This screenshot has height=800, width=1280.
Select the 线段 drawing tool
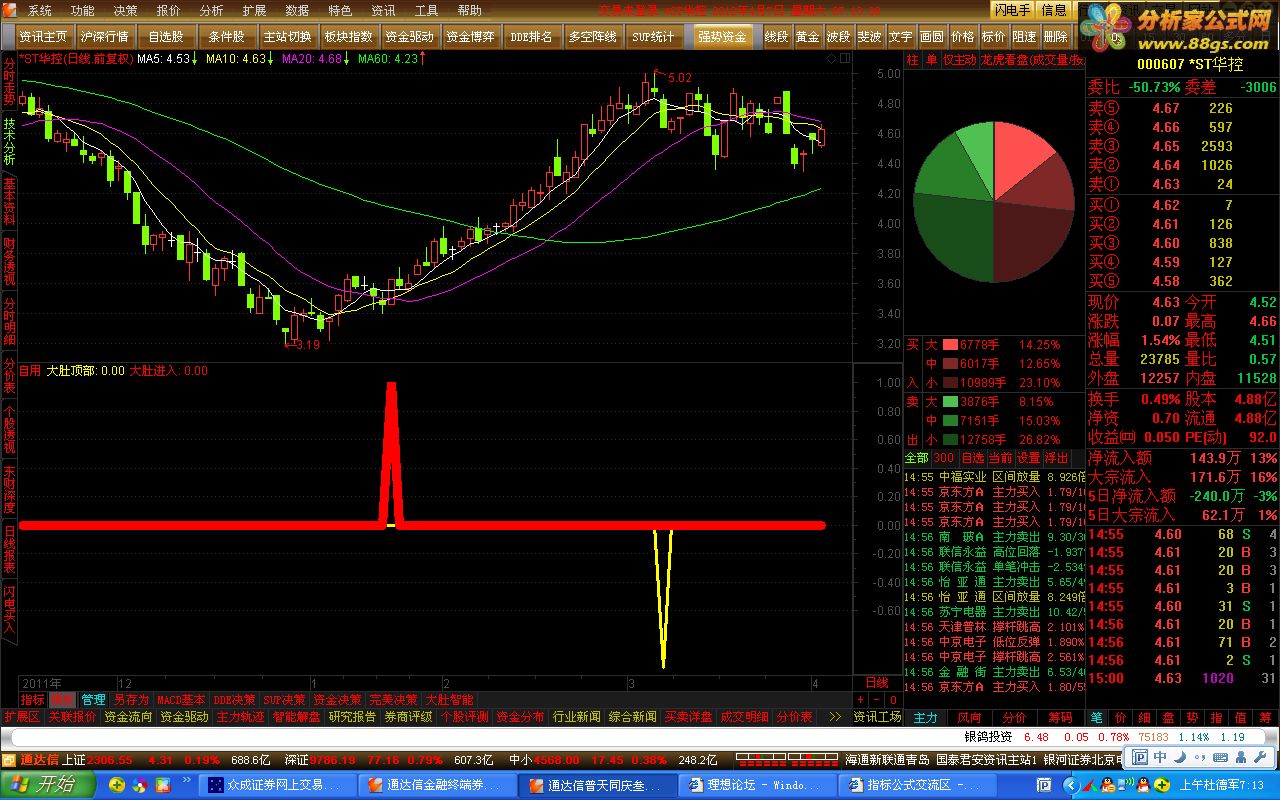tap(777, 37)
